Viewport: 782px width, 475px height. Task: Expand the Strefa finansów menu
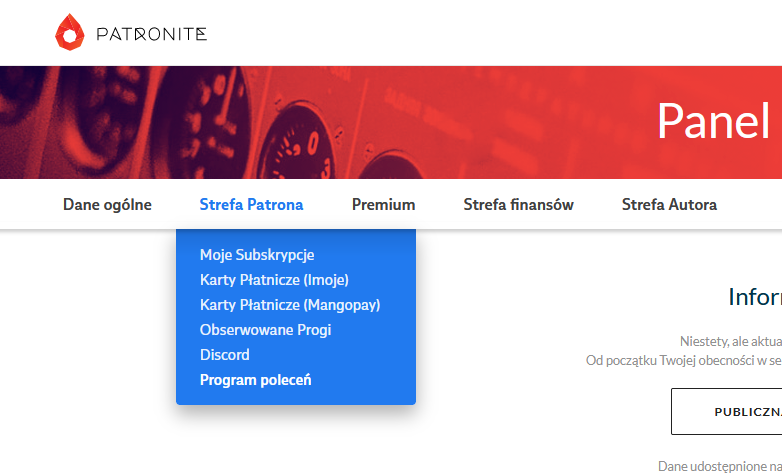518,205
